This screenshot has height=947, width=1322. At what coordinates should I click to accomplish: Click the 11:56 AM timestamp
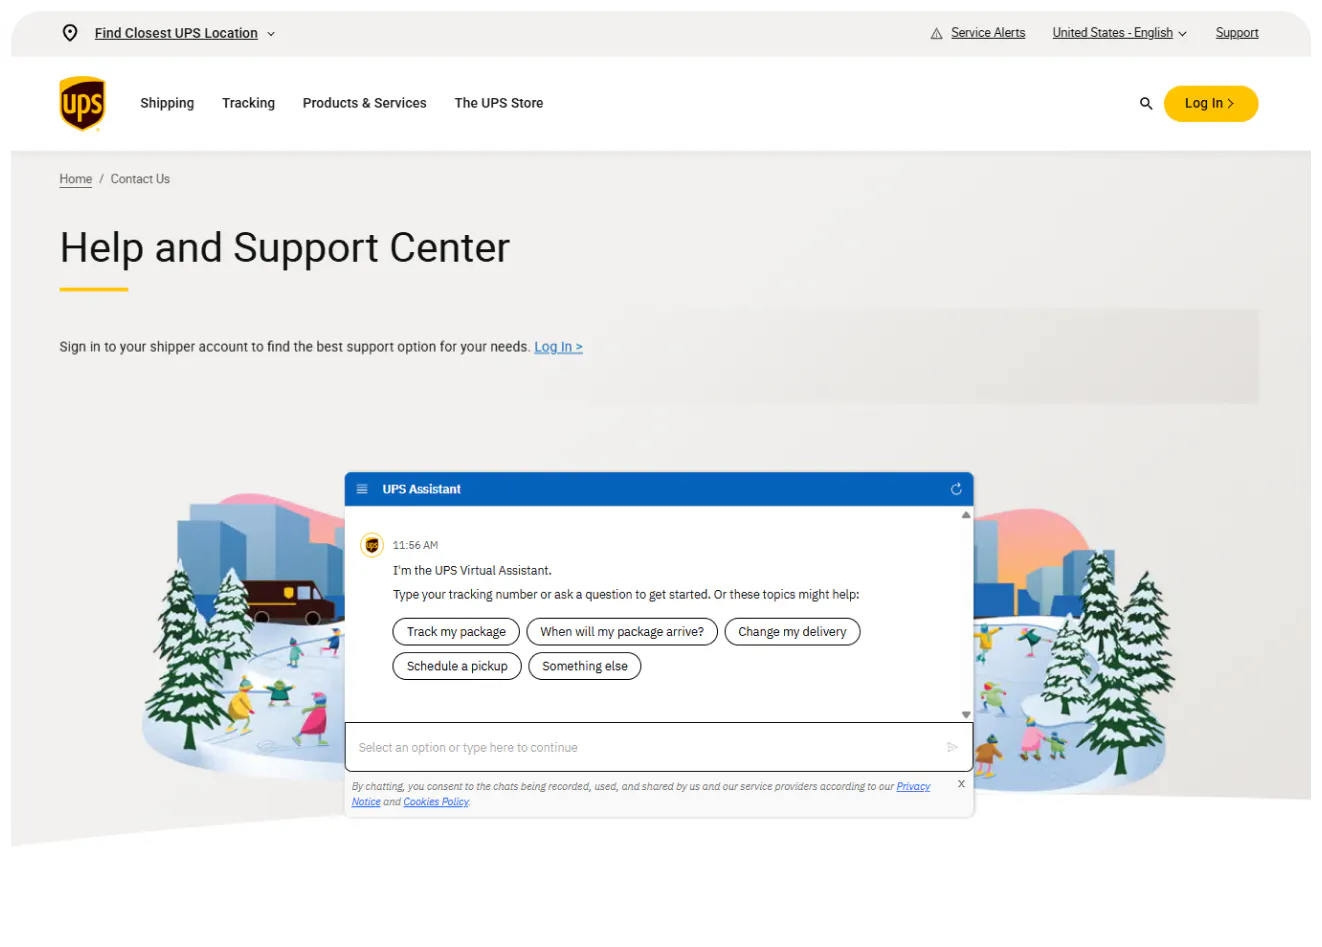tap(415, 545)
